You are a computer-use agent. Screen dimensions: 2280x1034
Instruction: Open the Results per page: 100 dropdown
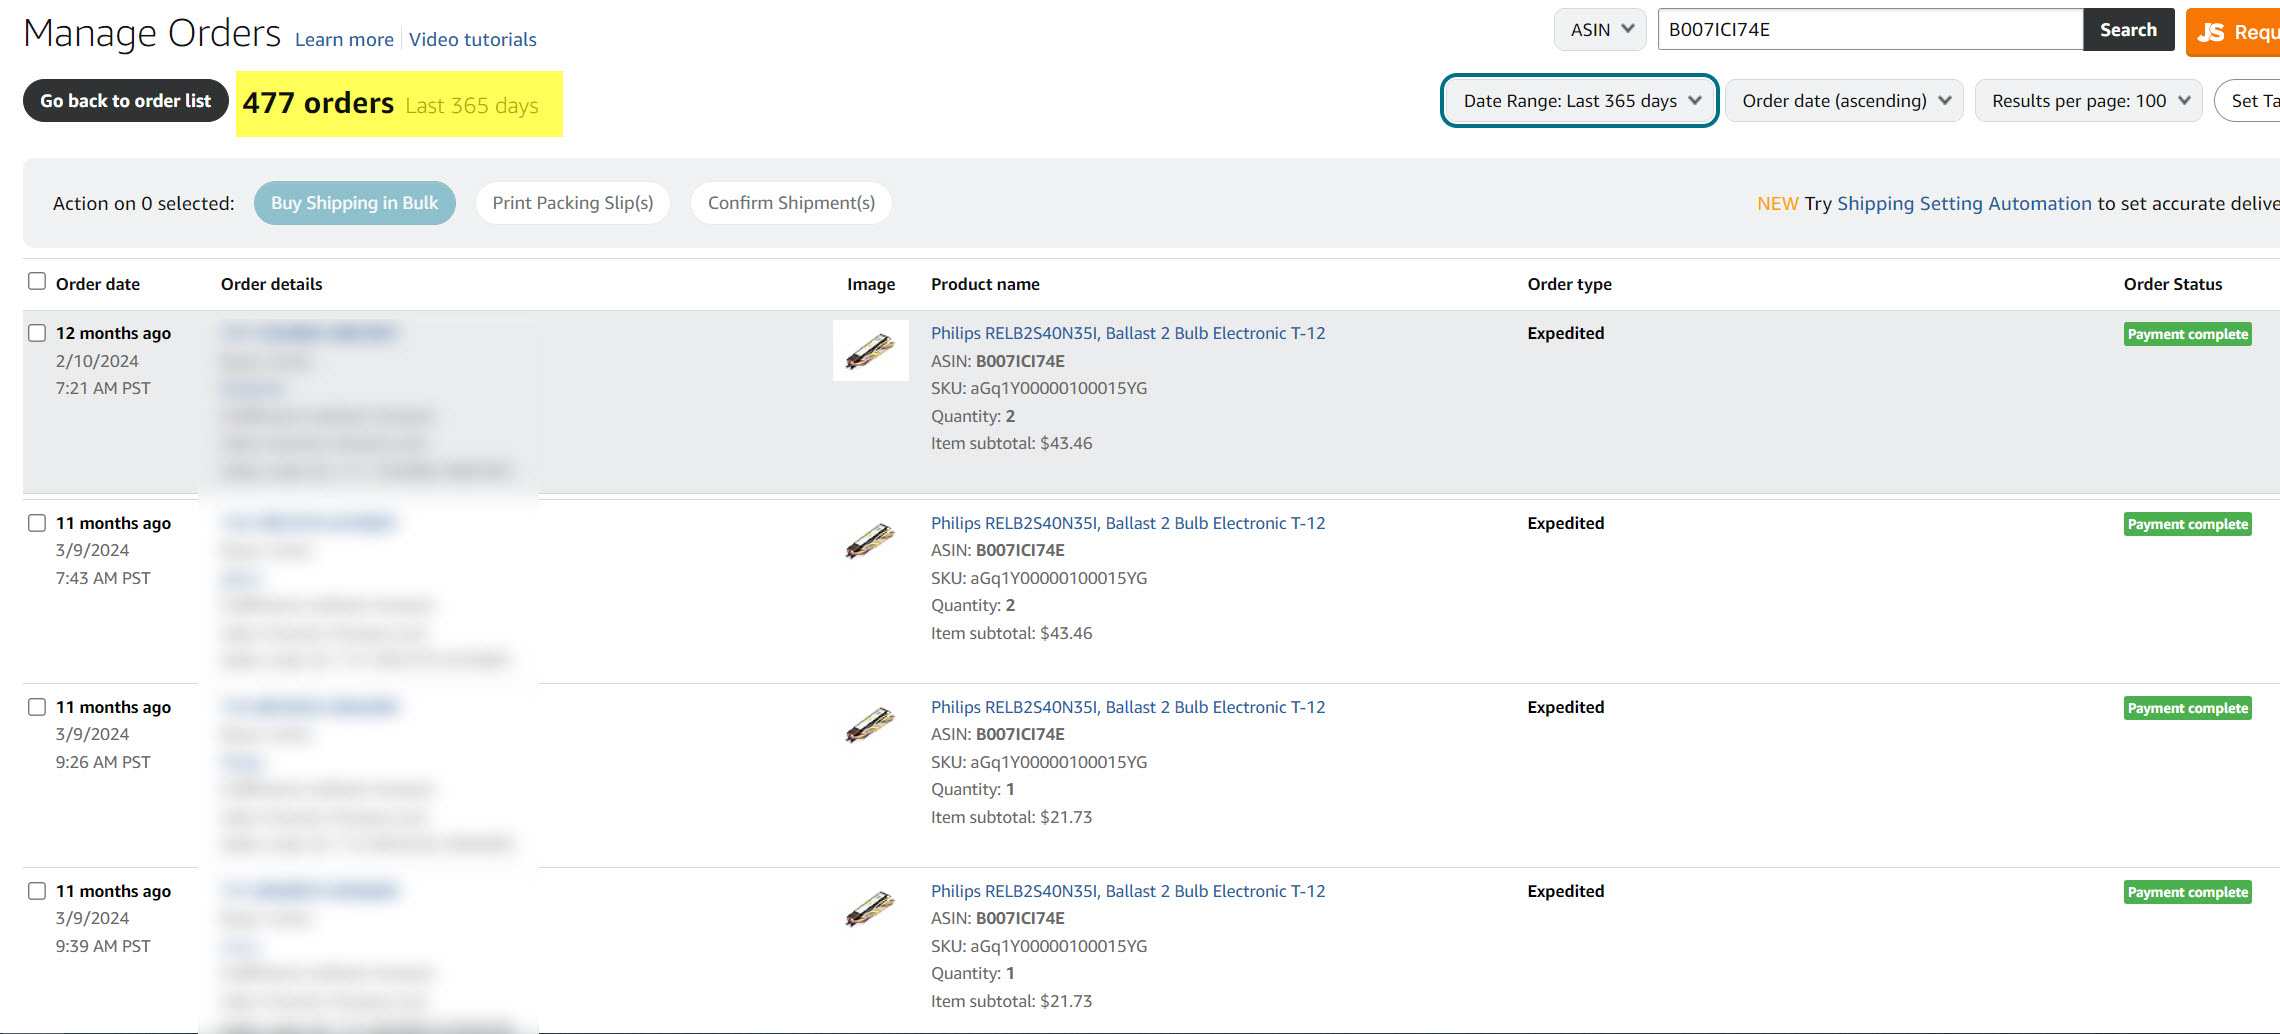pyautogui.click(x=2088, y=101)
